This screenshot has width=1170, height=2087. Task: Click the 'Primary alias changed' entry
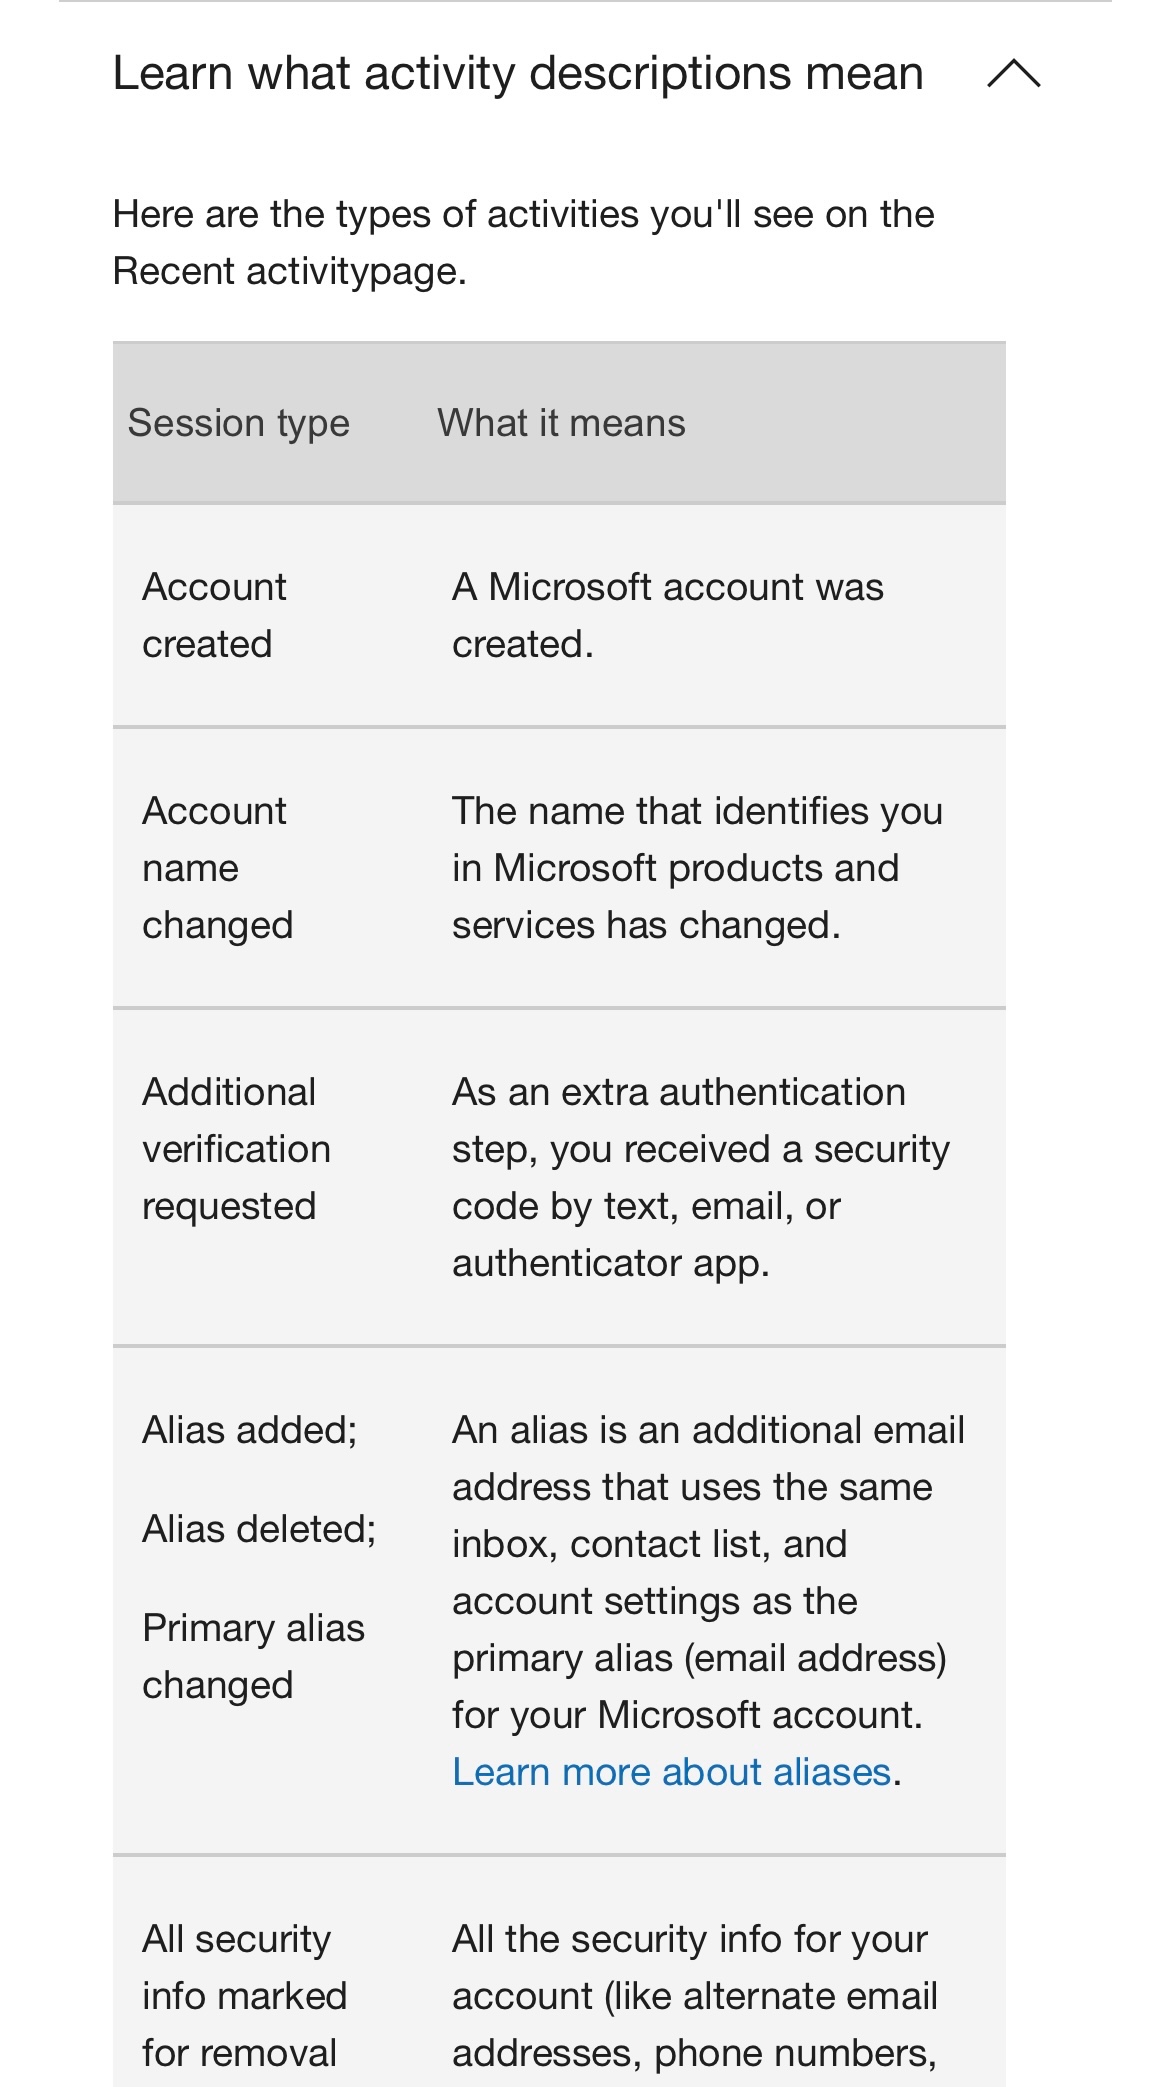[253, 1657]
